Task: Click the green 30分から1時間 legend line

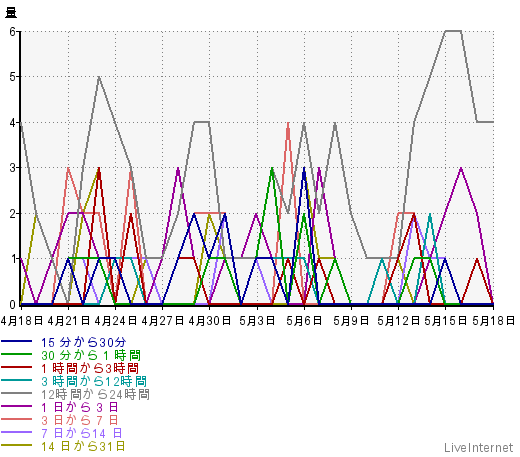Action: point(16,354)
